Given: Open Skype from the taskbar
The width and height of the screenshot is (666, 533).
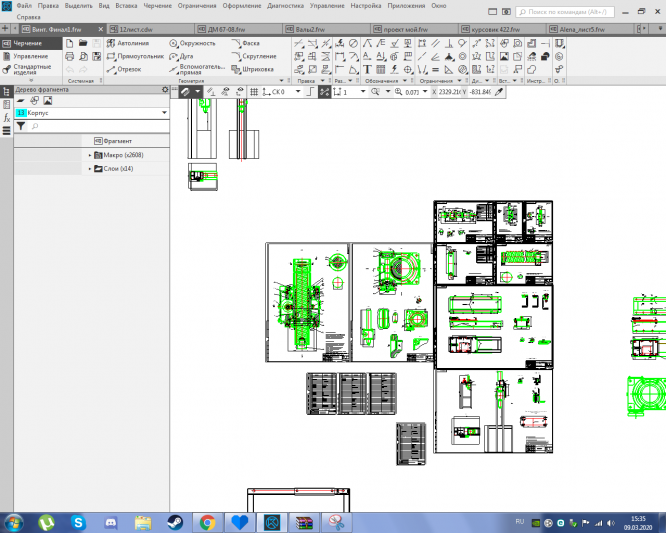Looking at the screenshot, I should [x=78, y=523].
